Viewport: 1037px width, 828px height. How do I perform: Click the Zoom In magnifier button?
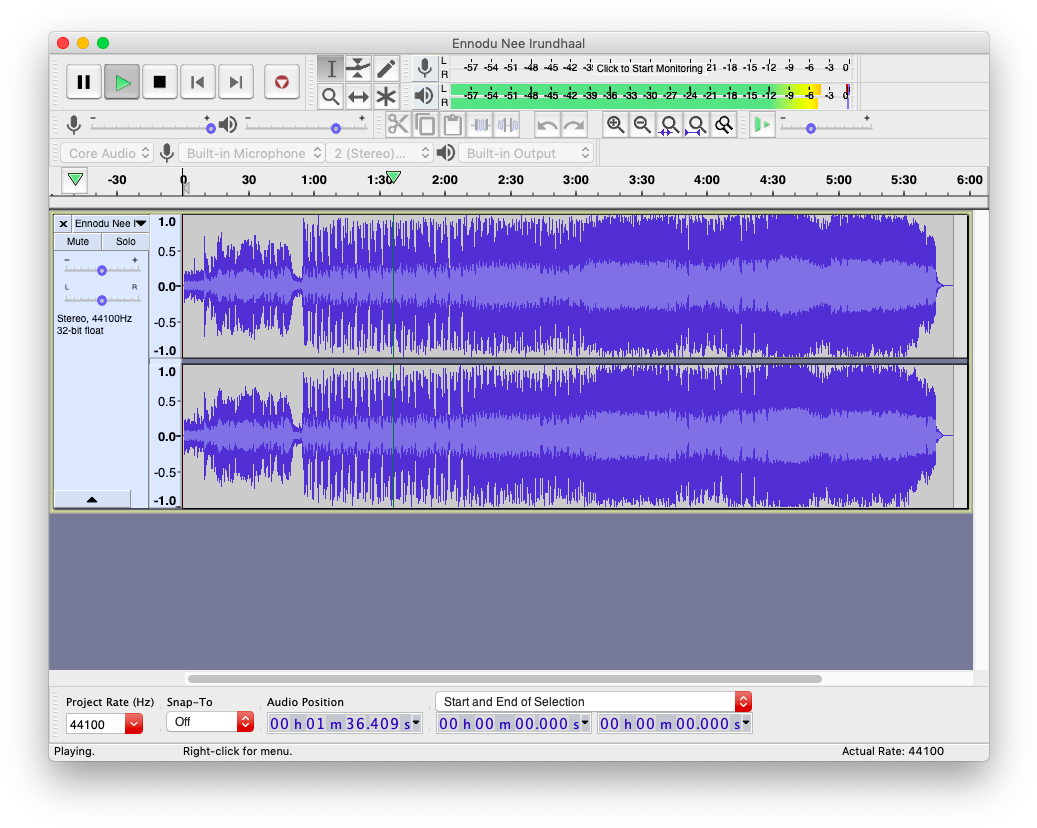point(615,125)
